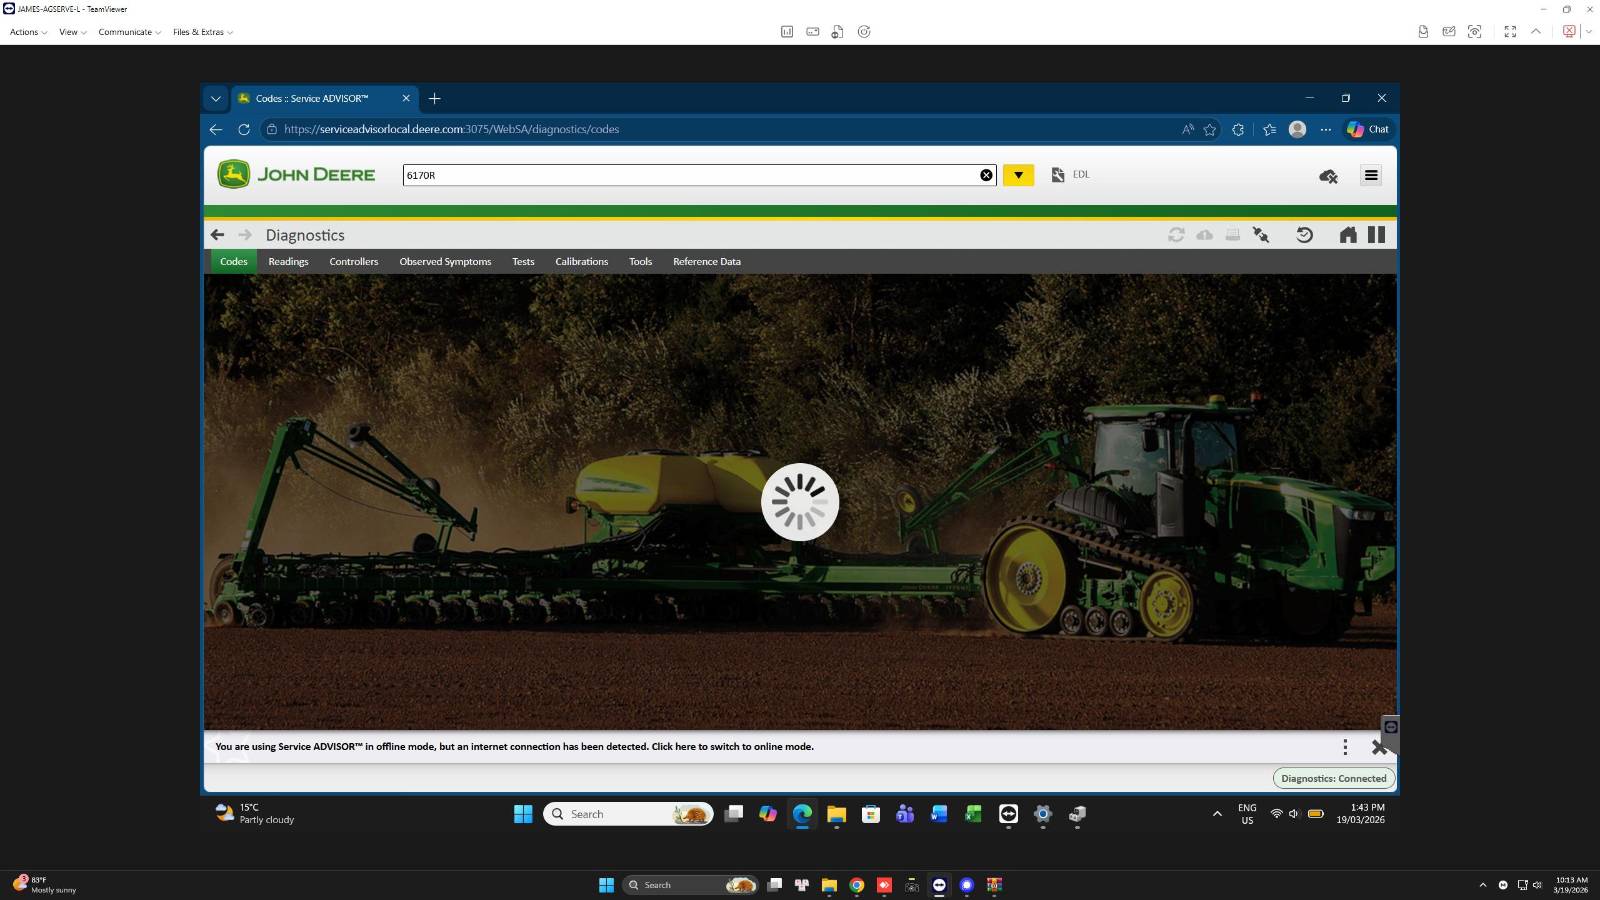The height and width of the screenshot is (900, 1600).
Task: Open the session History icon
Action: point(1305,234)
